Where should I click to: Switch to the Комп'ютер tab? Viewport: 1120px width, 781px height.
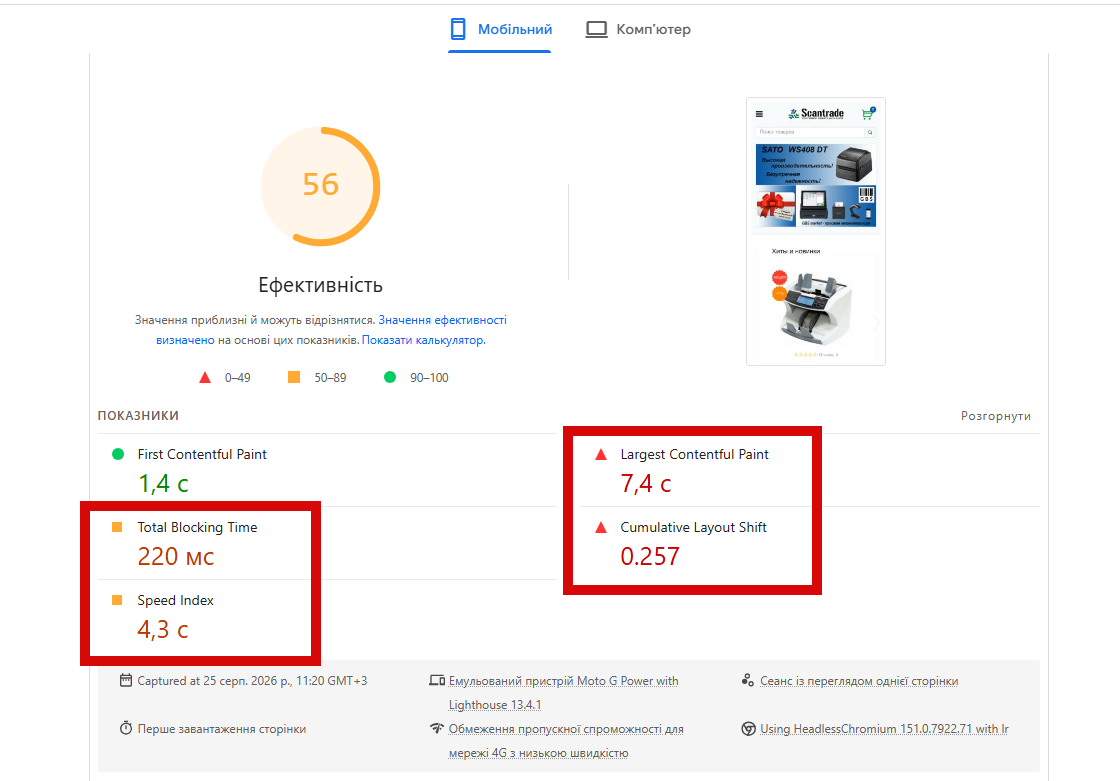coord(638,29)
